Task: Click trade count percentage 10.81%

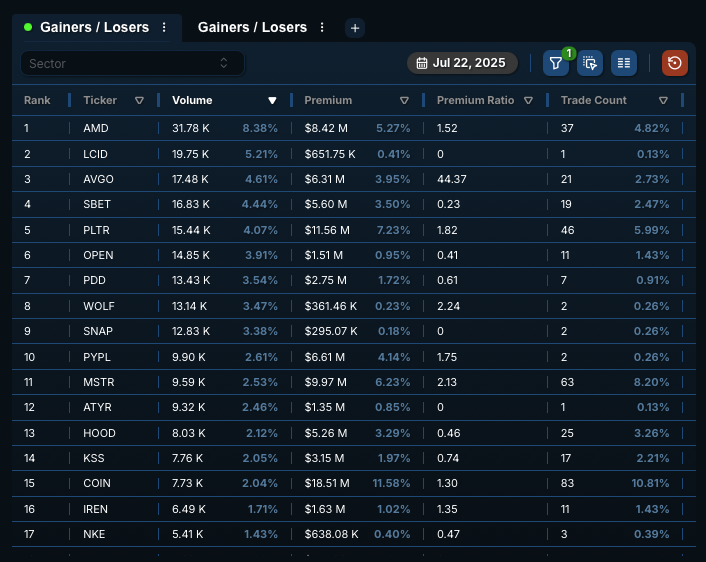Action: pyautogui.click(x=650, y=484)
